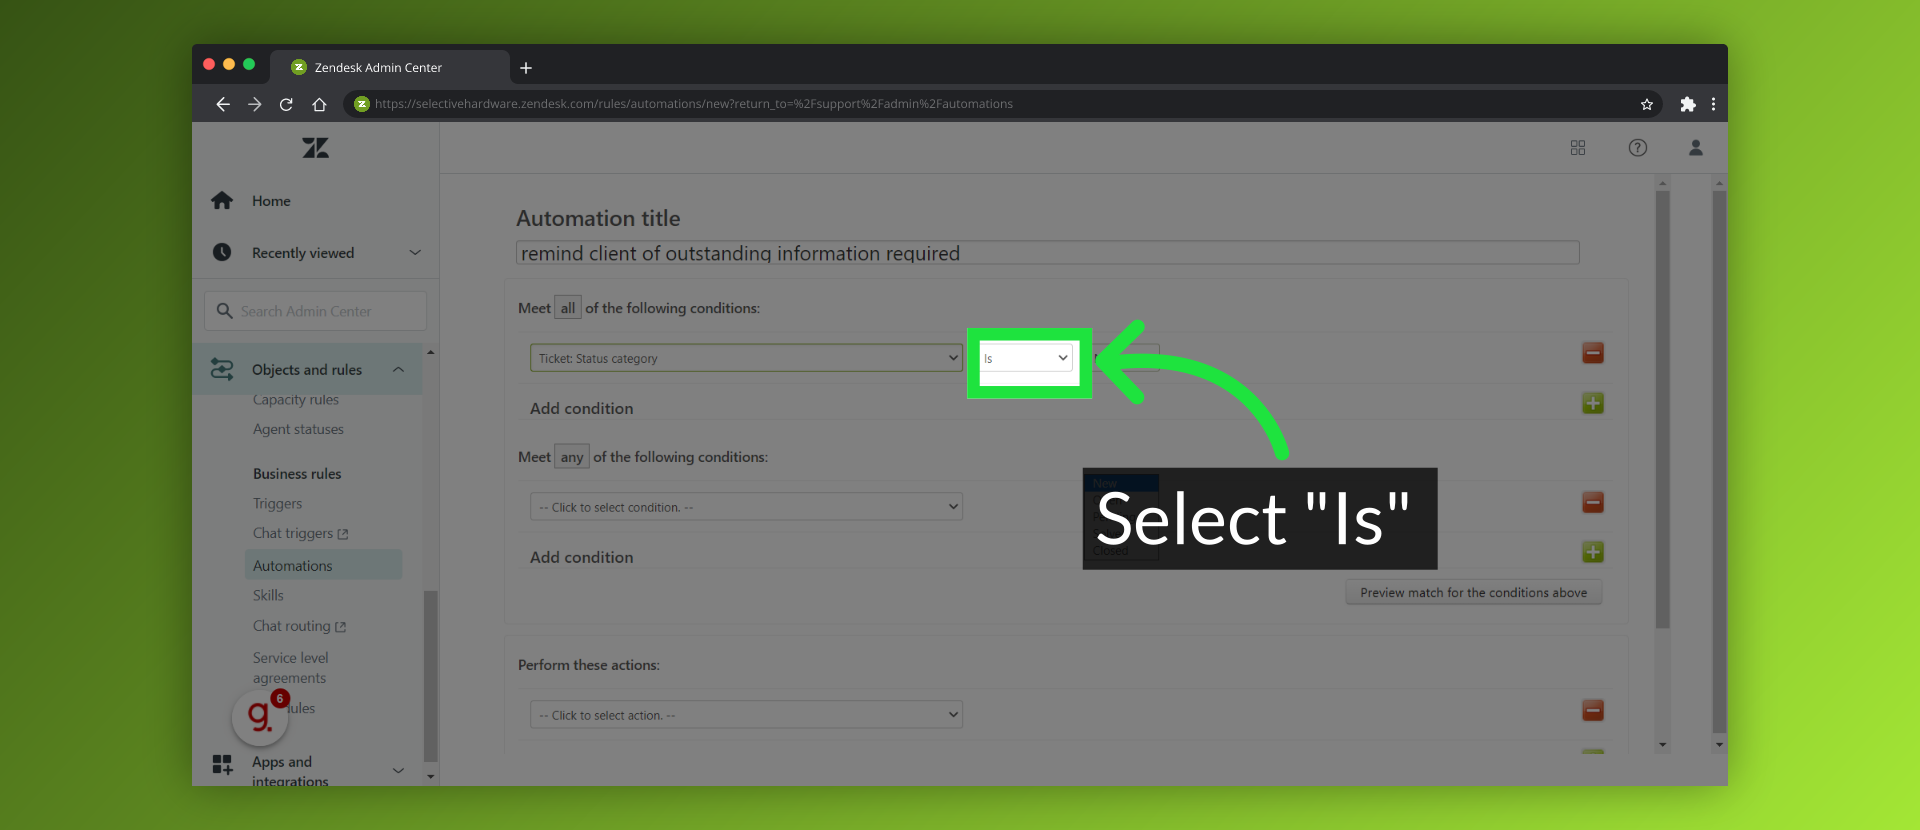This screenshot has height=830, width=1920.
Task: Open the 'Is' operator dropdown
Action: click(1026, 358)
